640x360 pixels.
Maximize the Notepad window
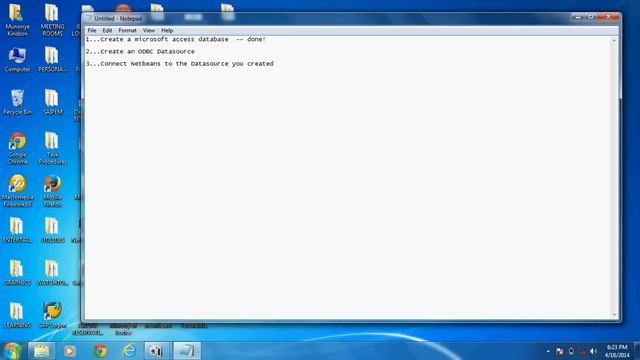tap(590, 17)
